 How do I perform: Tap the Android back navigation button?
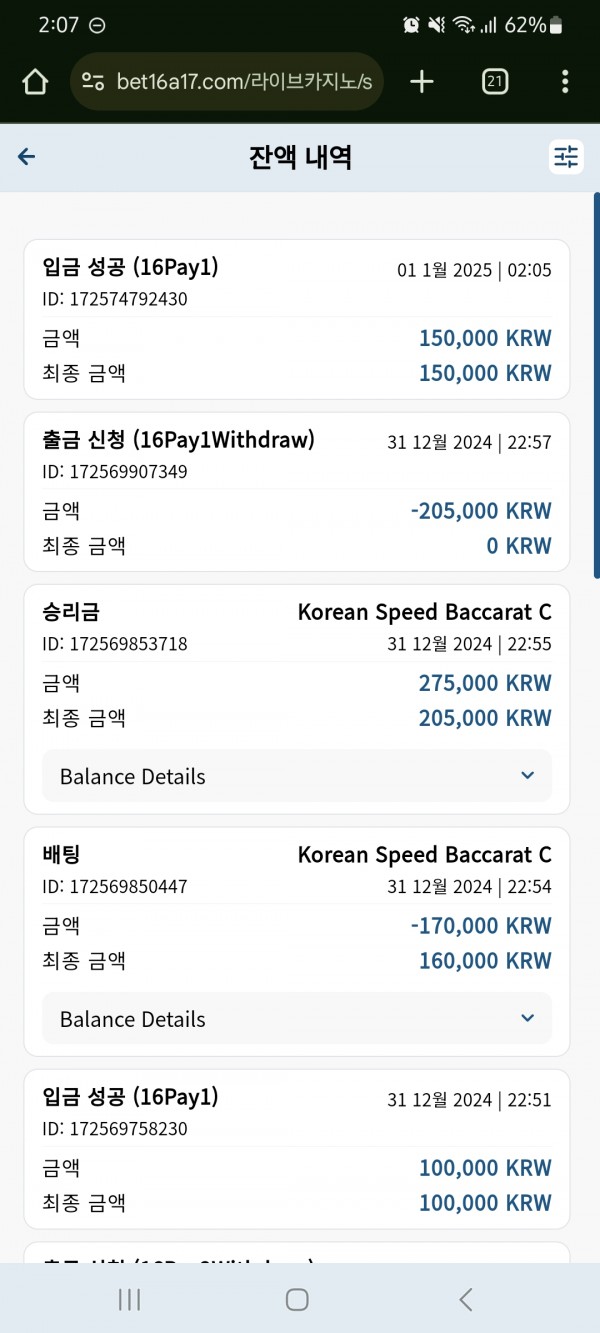coord(465,1299)
